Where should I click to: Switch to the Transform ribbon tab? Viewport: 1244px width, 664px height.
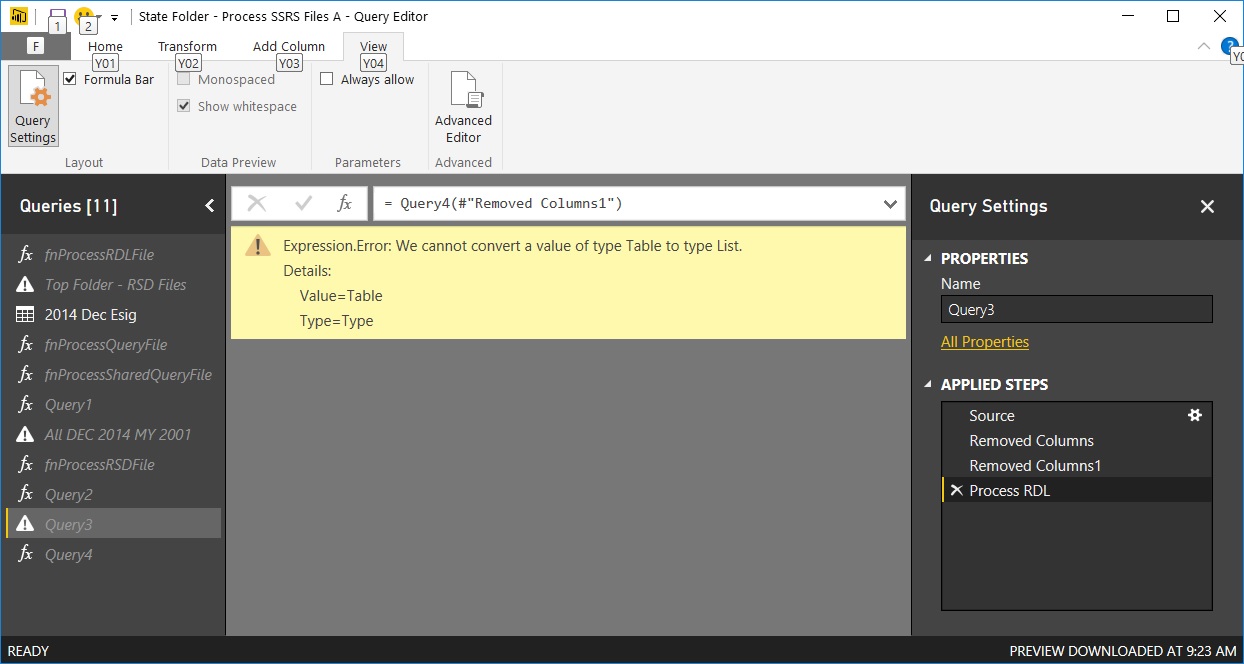(187, 46)
